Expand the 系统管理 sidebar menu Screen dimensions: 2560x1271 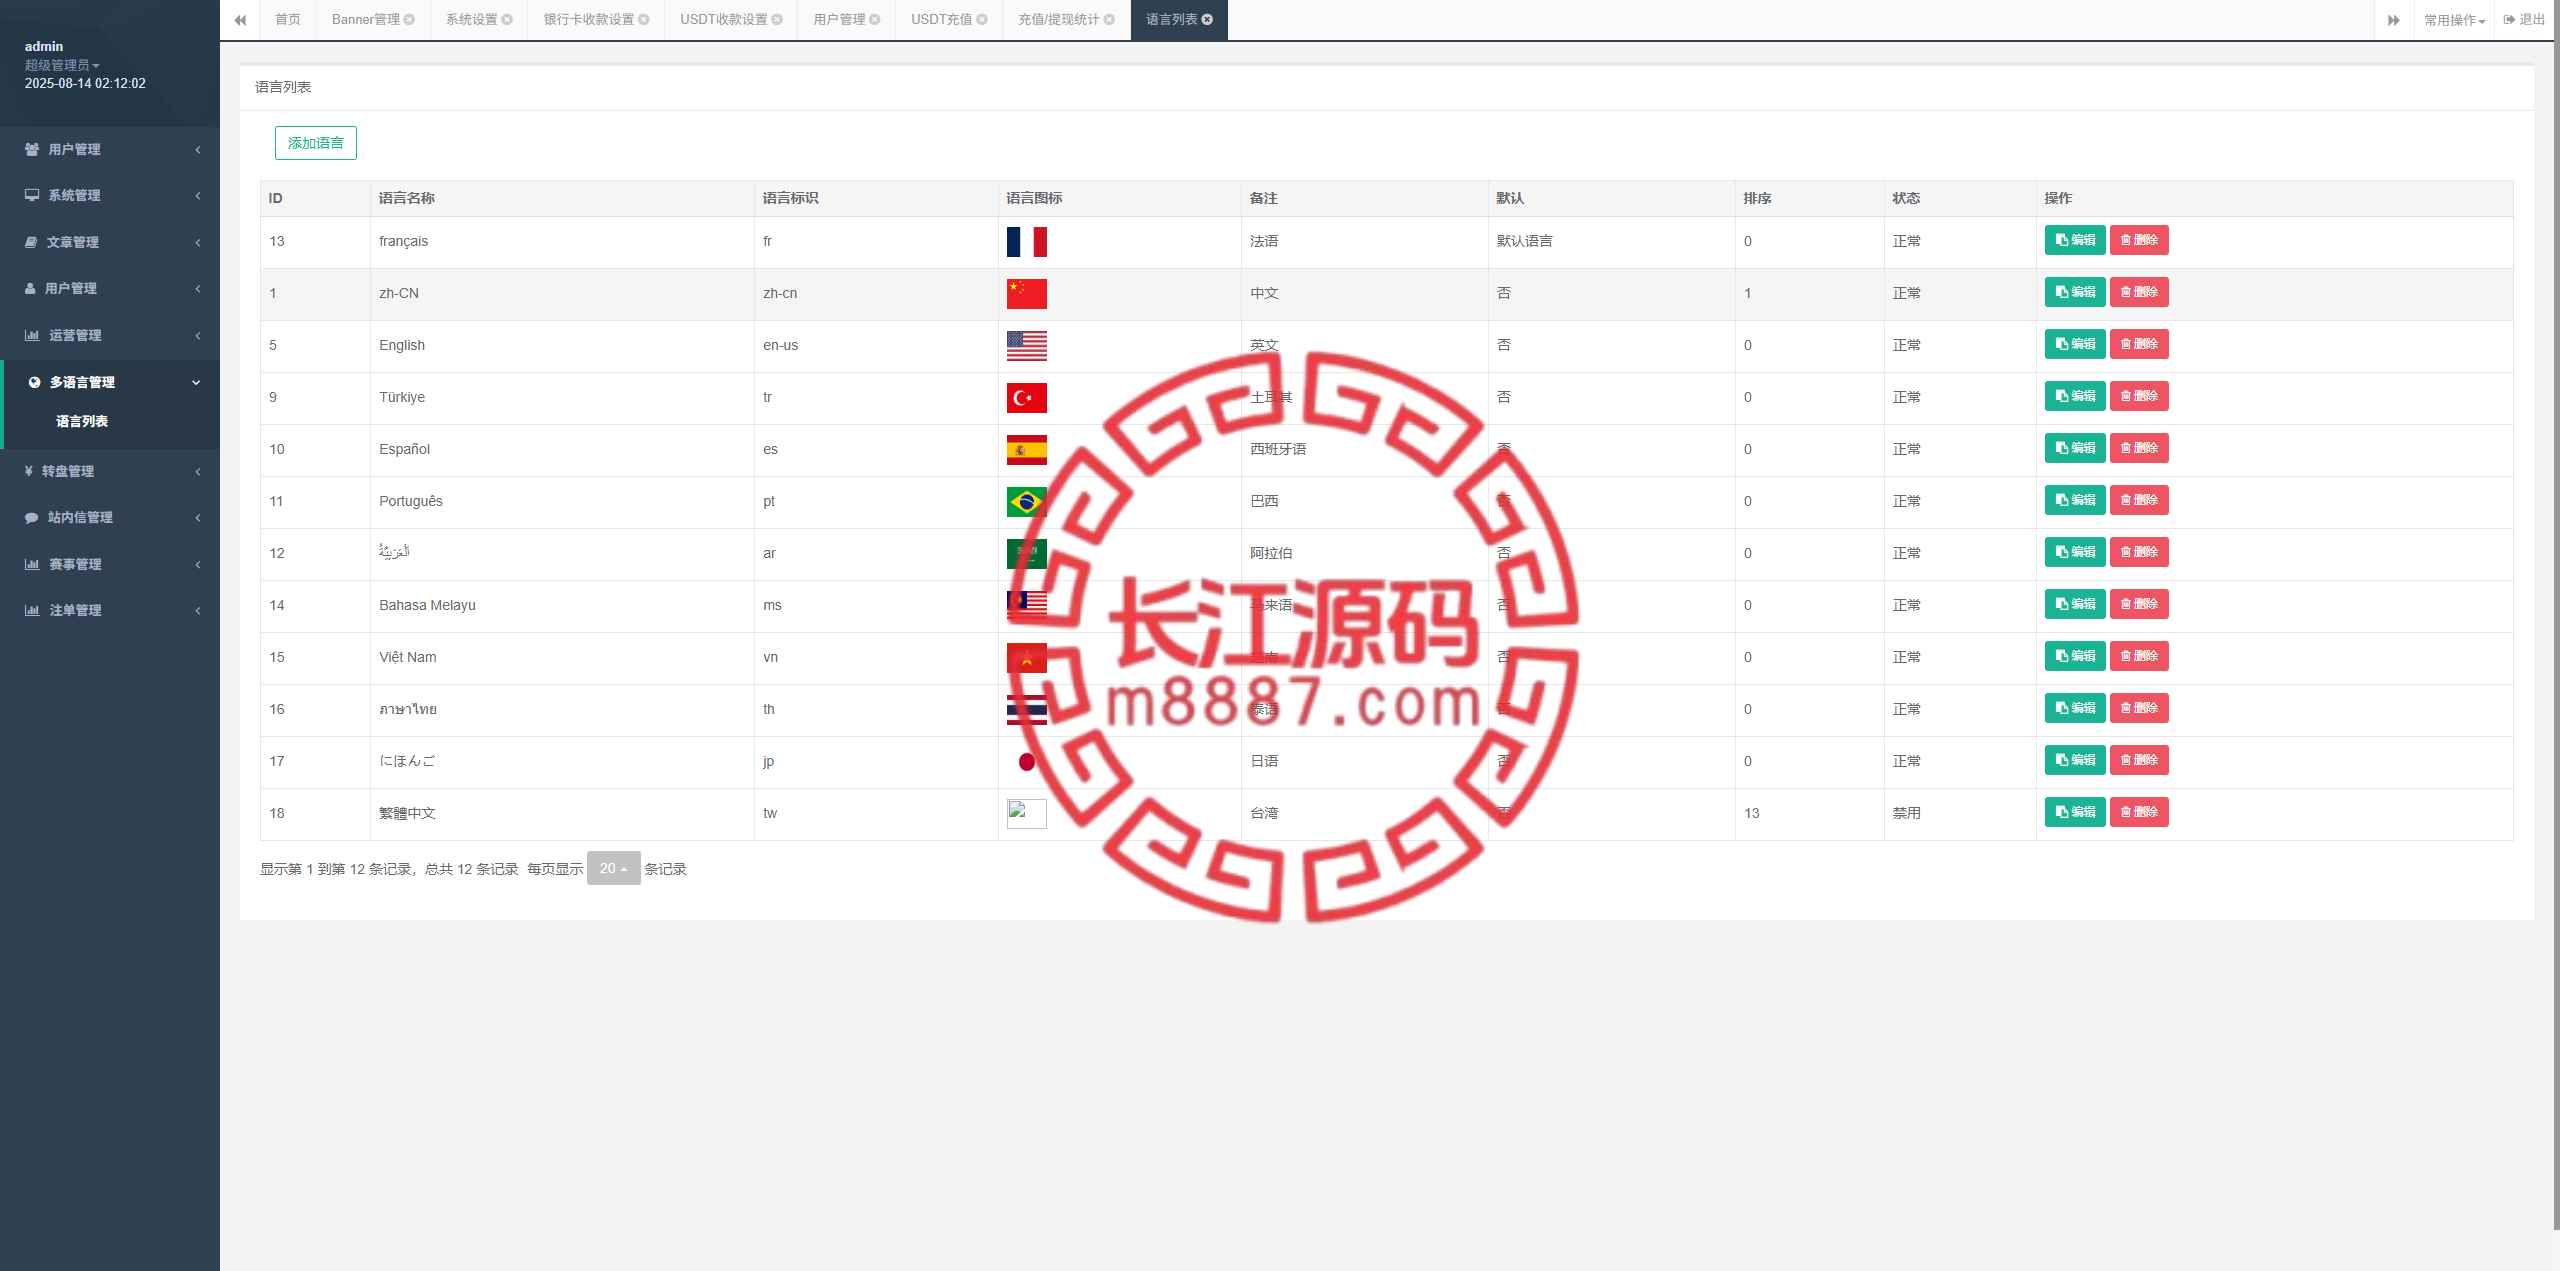(x=110, y=195)
